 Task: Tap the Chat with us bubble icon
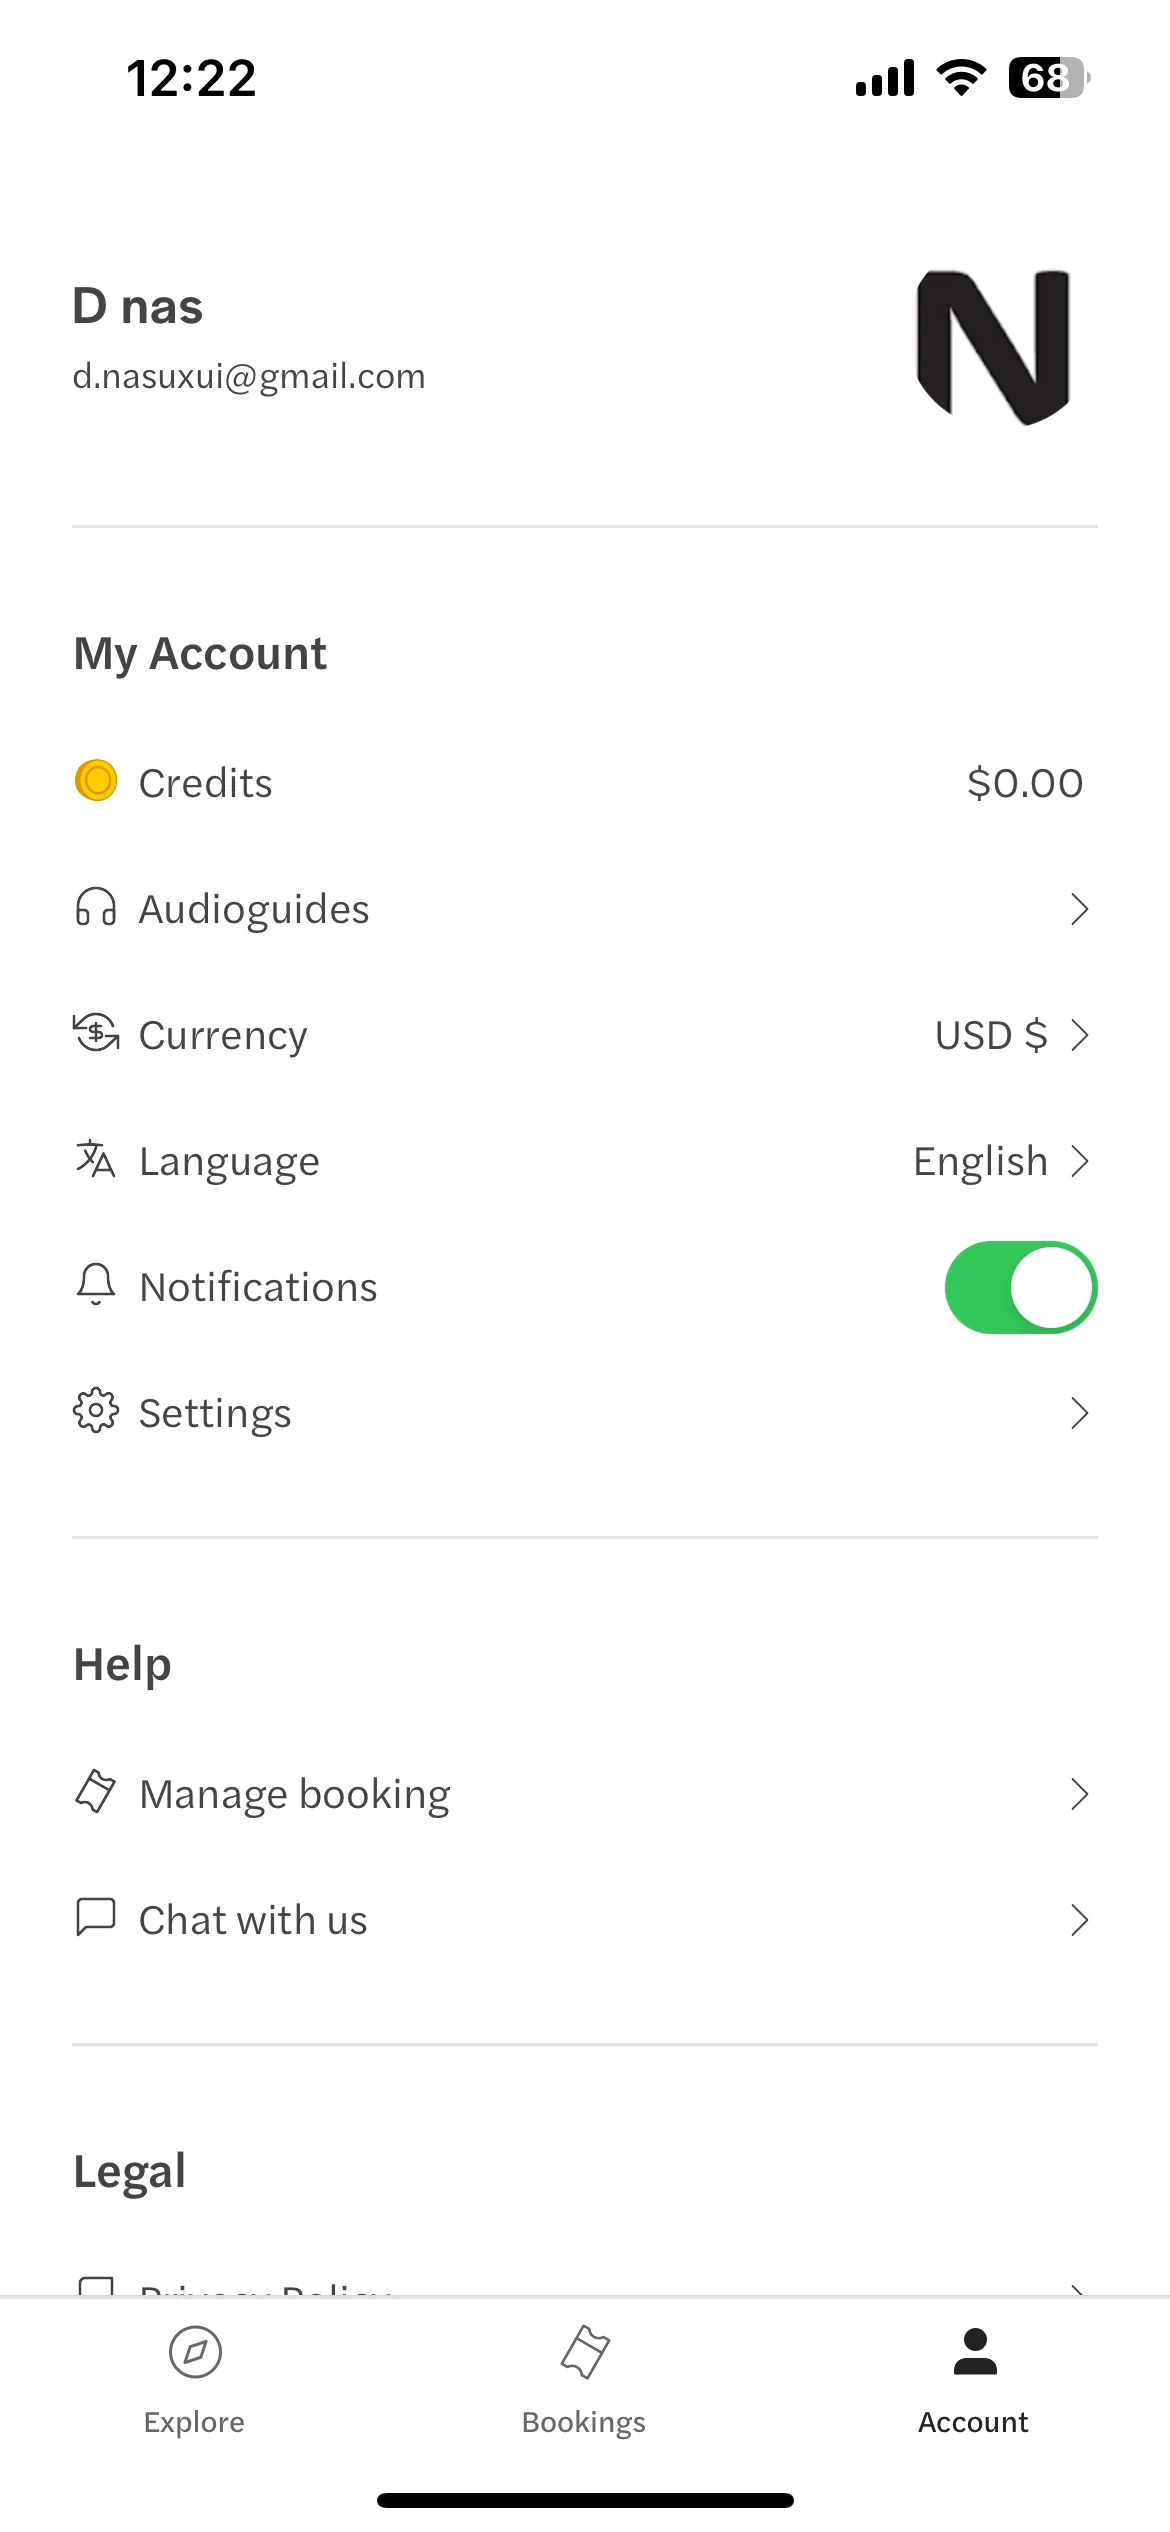click(96, 1917)
